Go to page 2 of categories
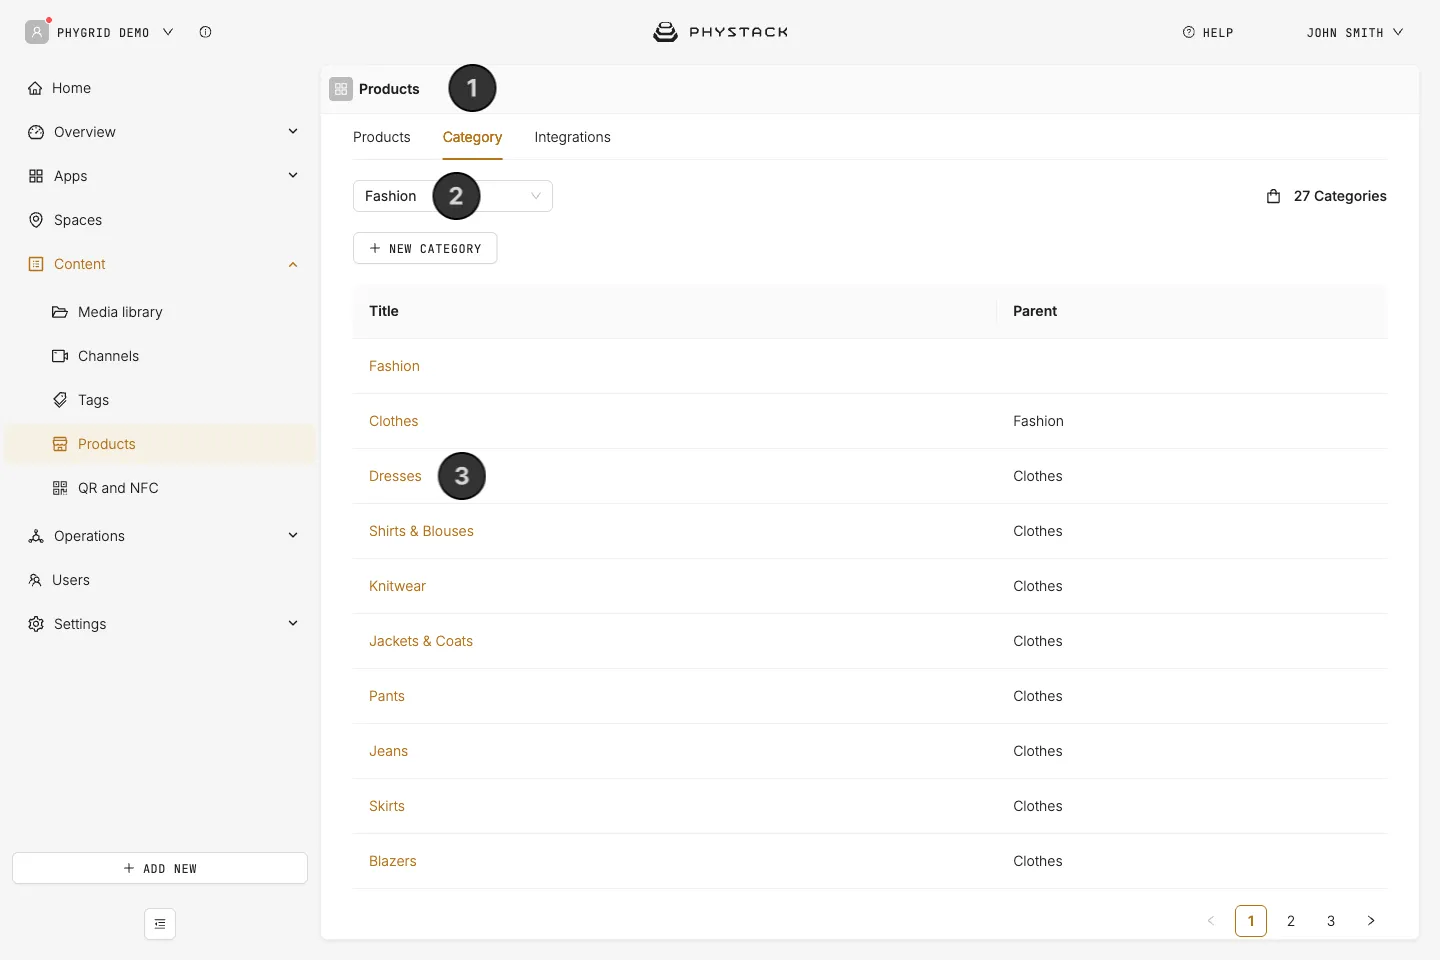This screenshot has width=1440, height=960. (x=1291, y=921)
